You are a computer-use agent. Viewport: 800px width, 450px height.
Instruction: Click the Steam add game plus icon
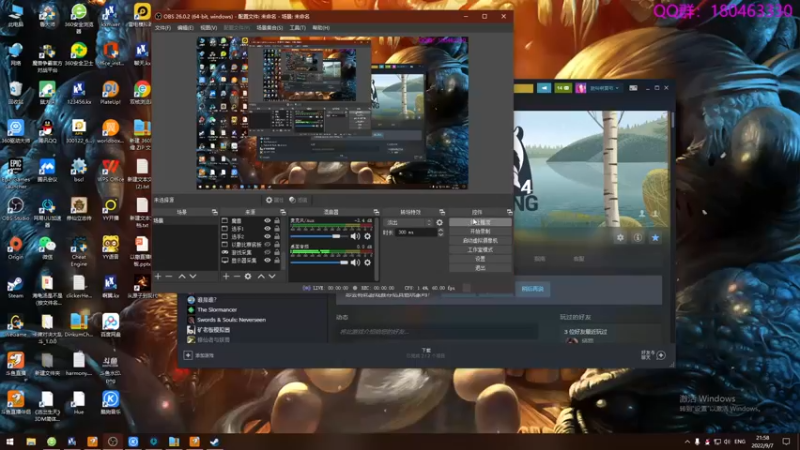(188, 355)
